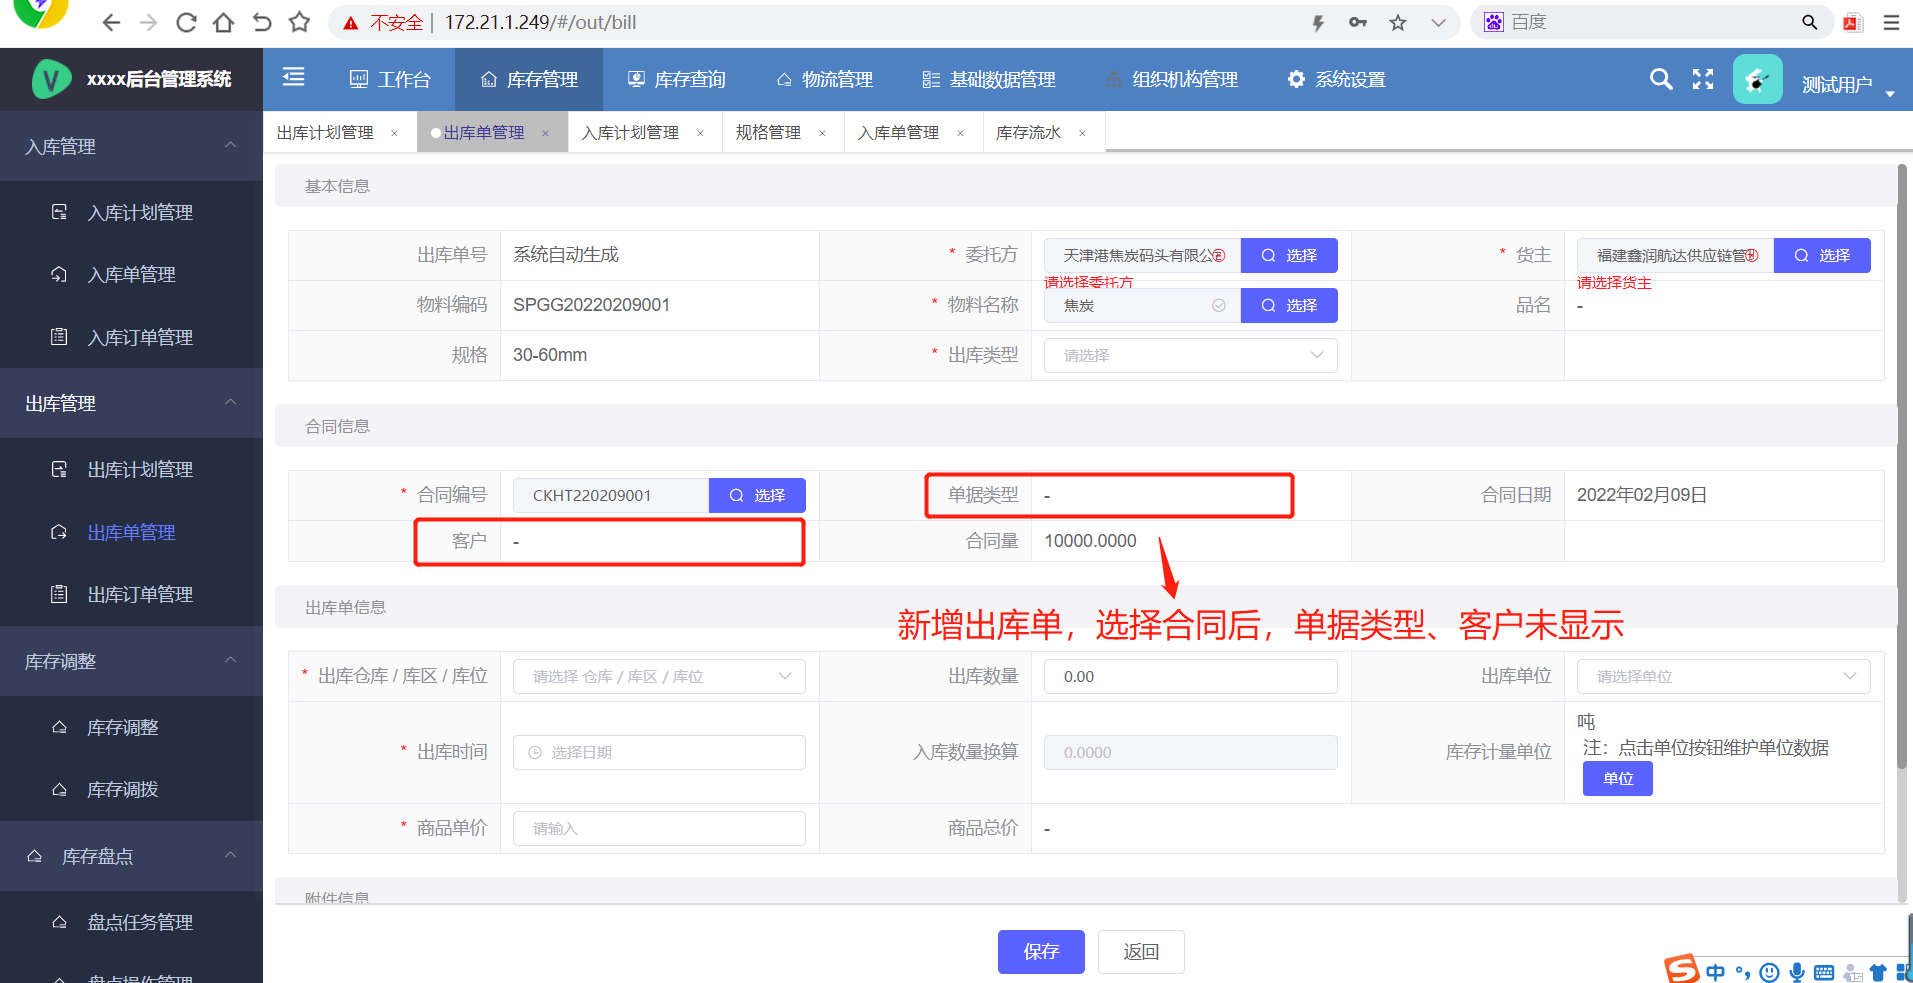
Task: Switch to the 库存流水 tab
Action: click(x=1028, y=132)
